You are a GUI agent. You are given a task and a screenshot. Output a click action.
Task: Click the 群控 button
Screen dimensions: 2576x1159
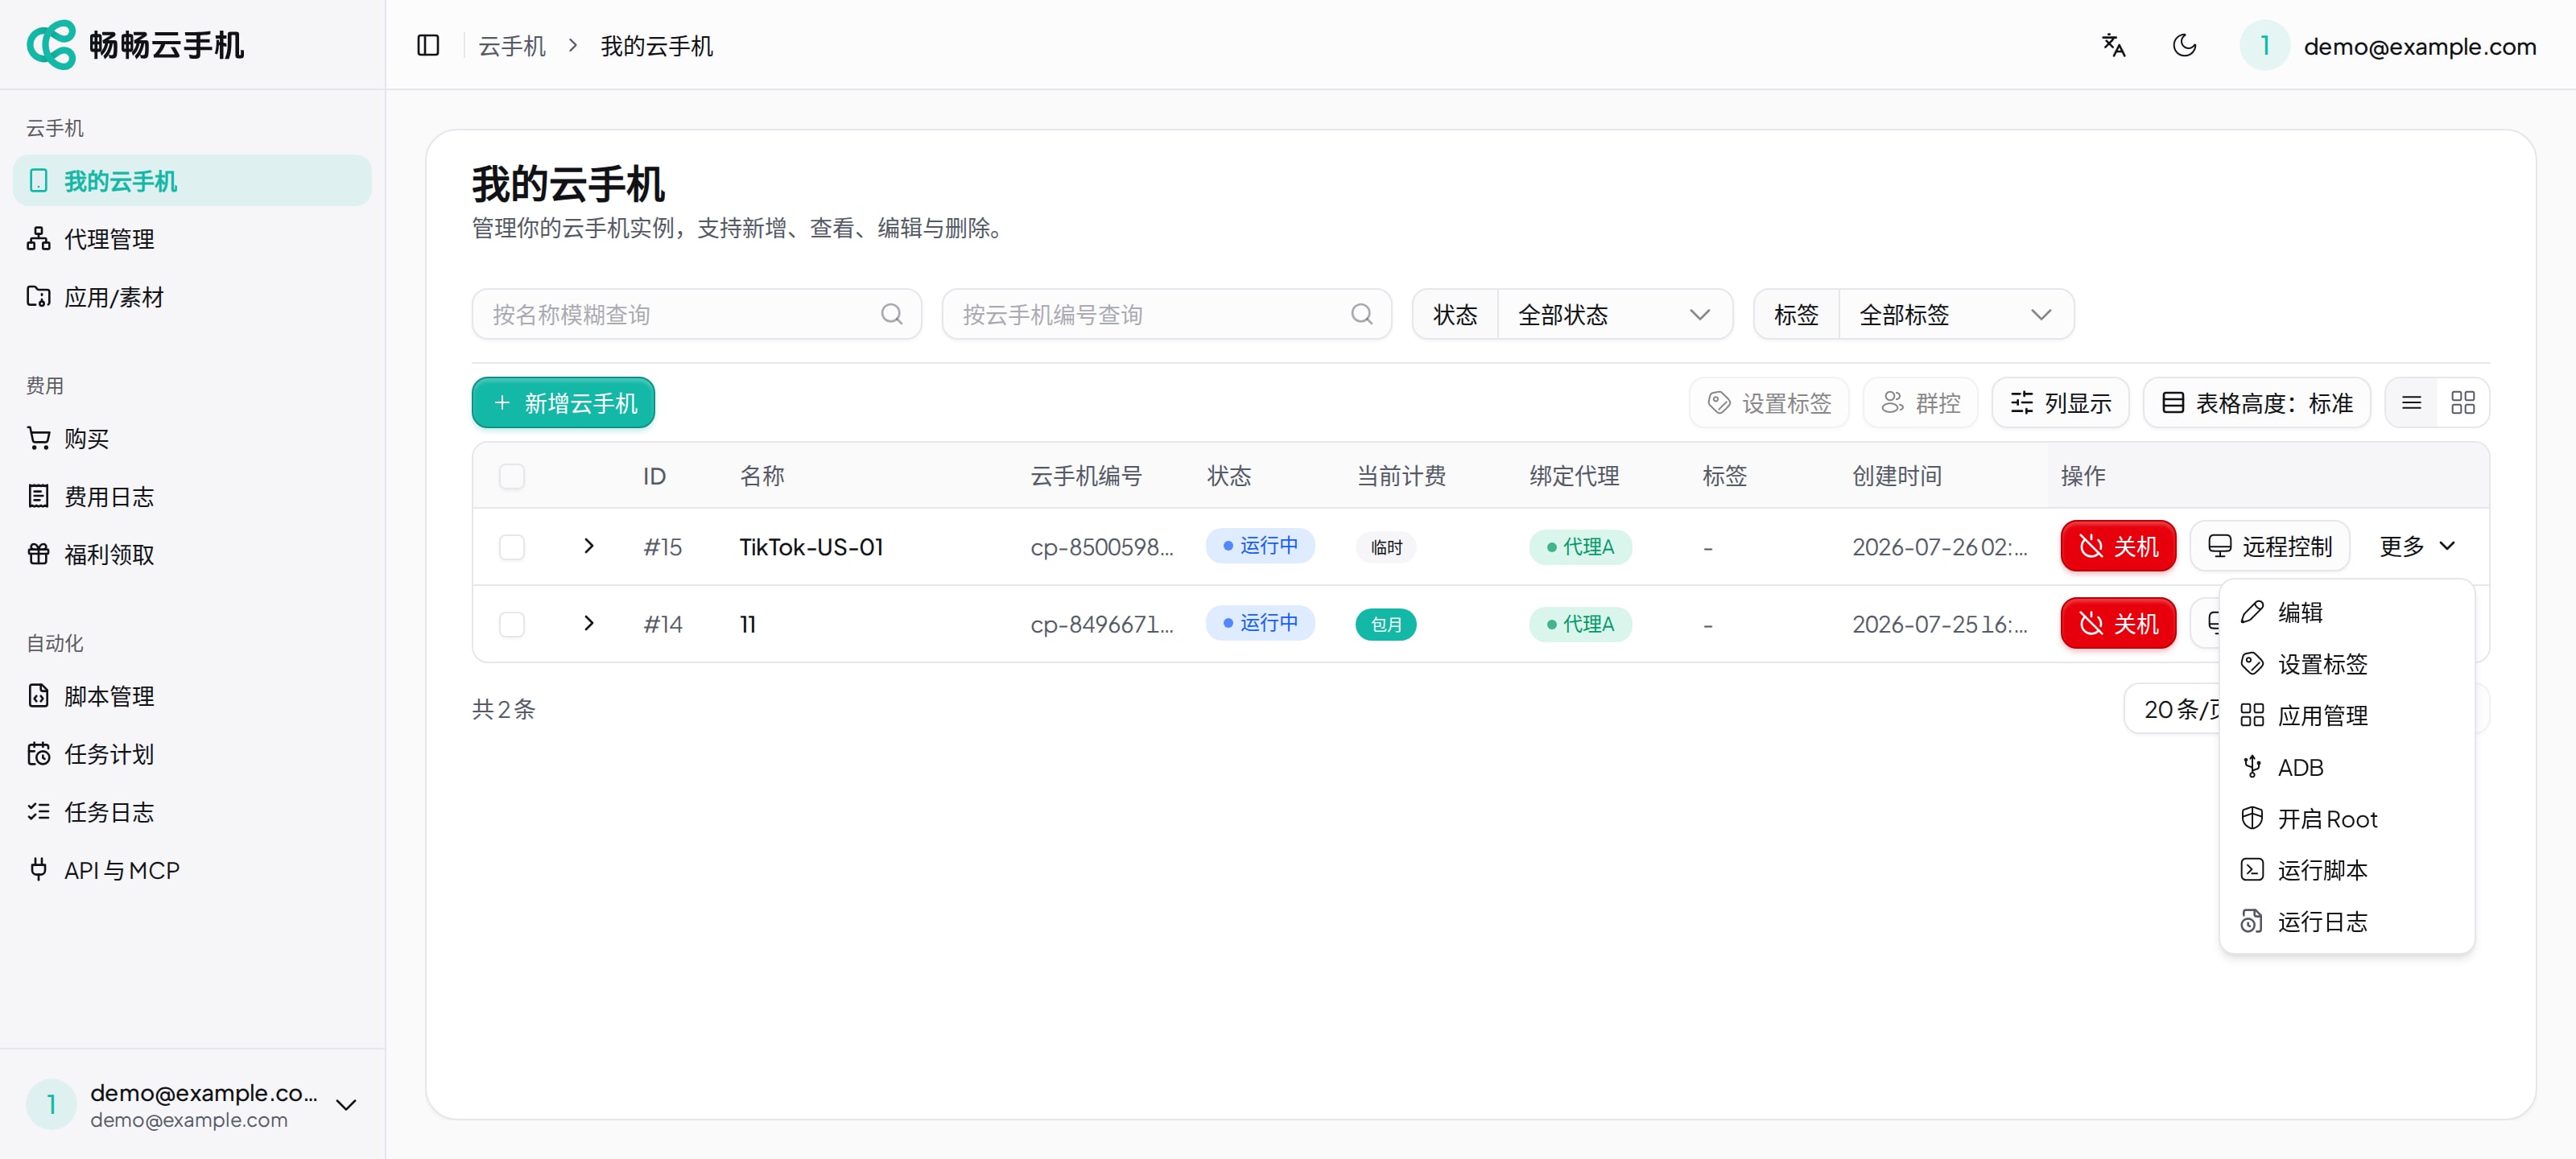1920,403
